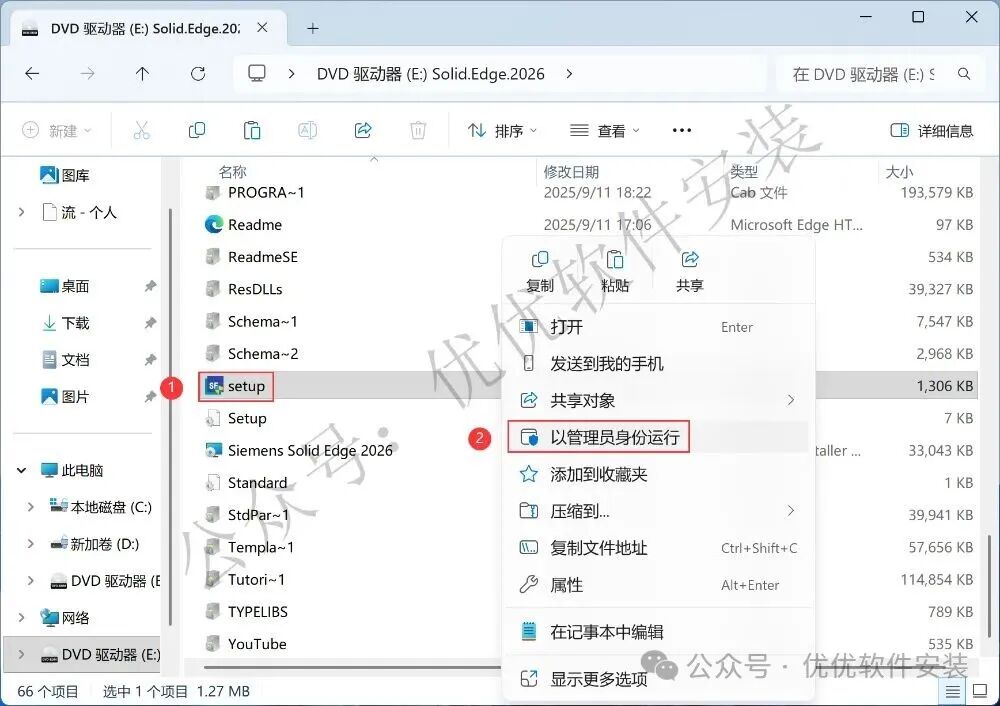Image resolution: width=1000 pixels, height=706 pixels.
Task: Open 文档 in sidebar
Action: pos(65,360)
